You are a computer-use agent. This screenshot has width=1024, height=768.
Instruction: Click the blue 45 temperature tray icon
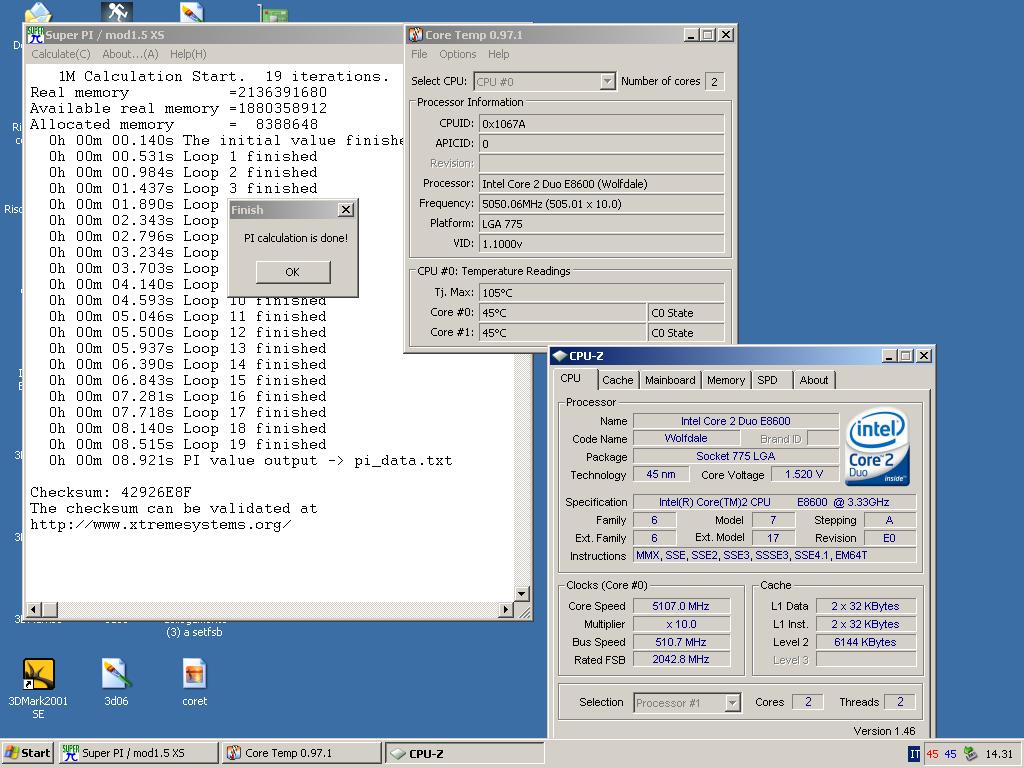(951, 754)
